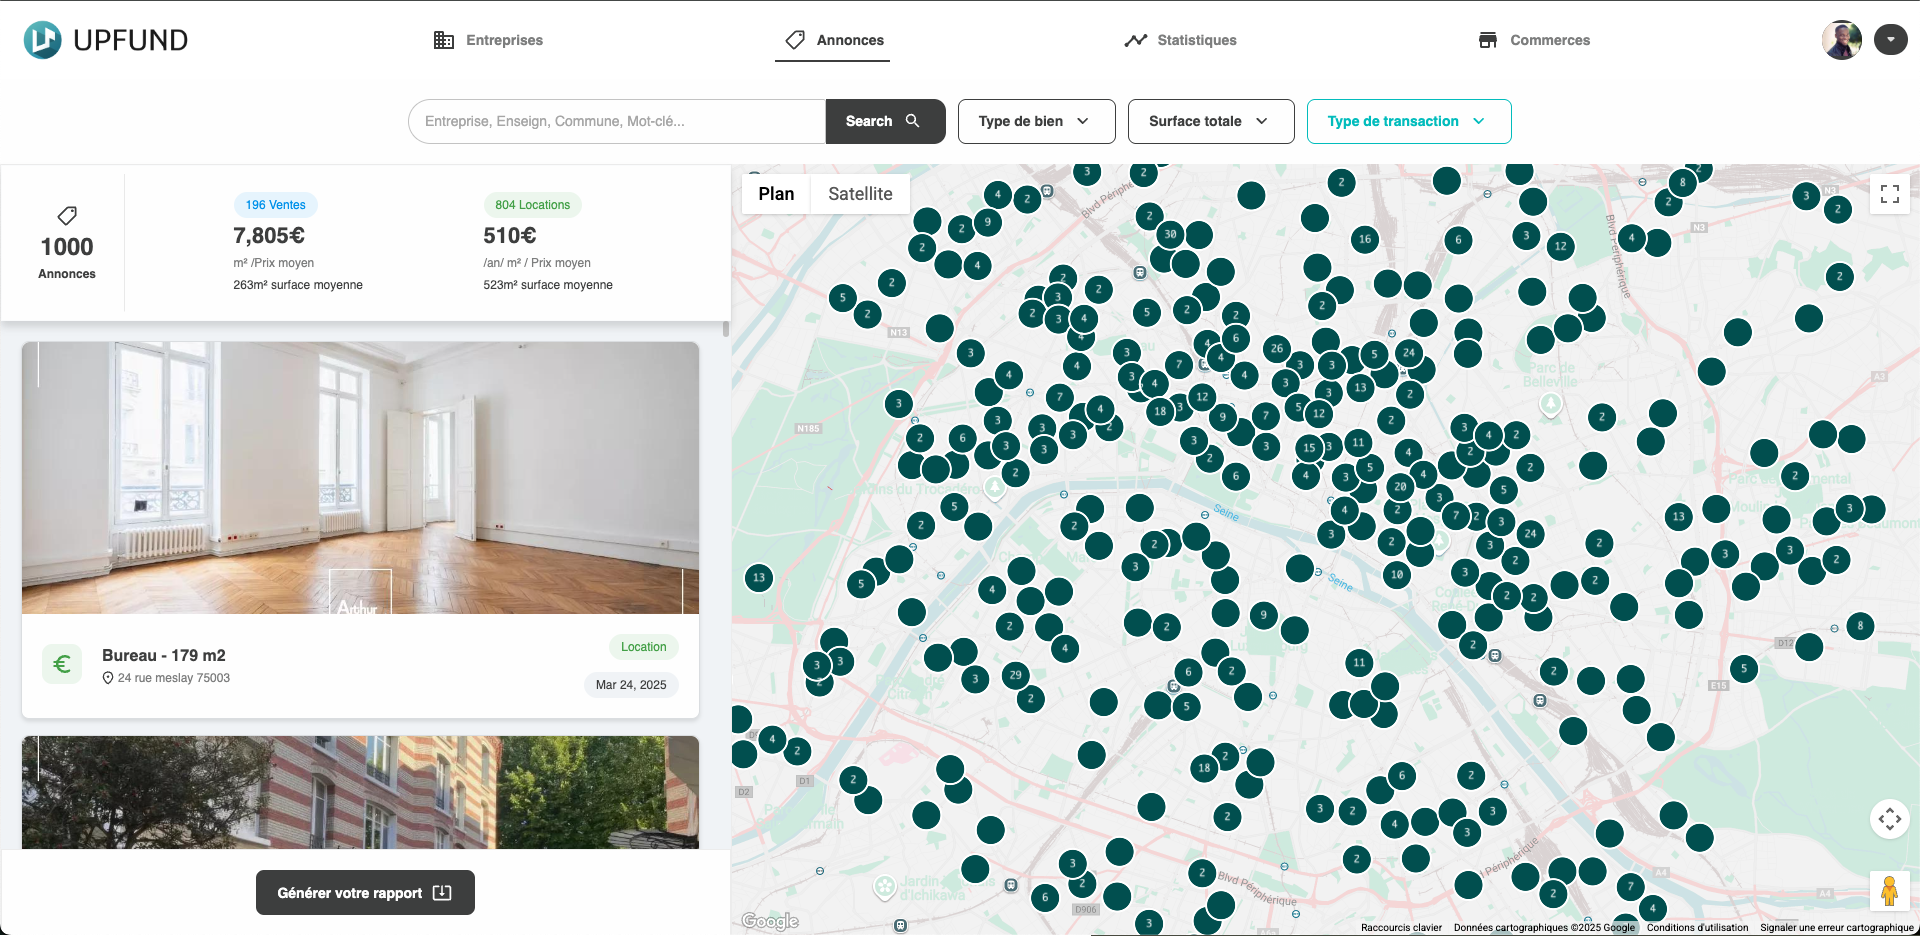Focus the Entreprise, Enseign, Commune search field
Viewport: 1920px width, 936px height.
click(617, 121)
